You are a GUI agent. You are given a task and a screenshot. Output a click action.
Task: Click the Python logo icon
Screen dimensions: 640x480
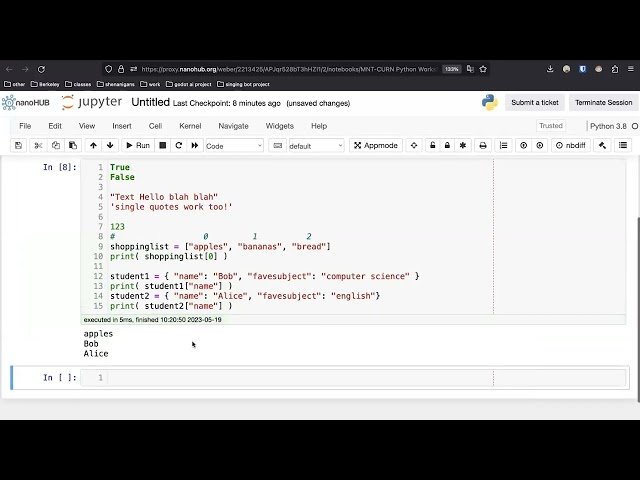490,102
